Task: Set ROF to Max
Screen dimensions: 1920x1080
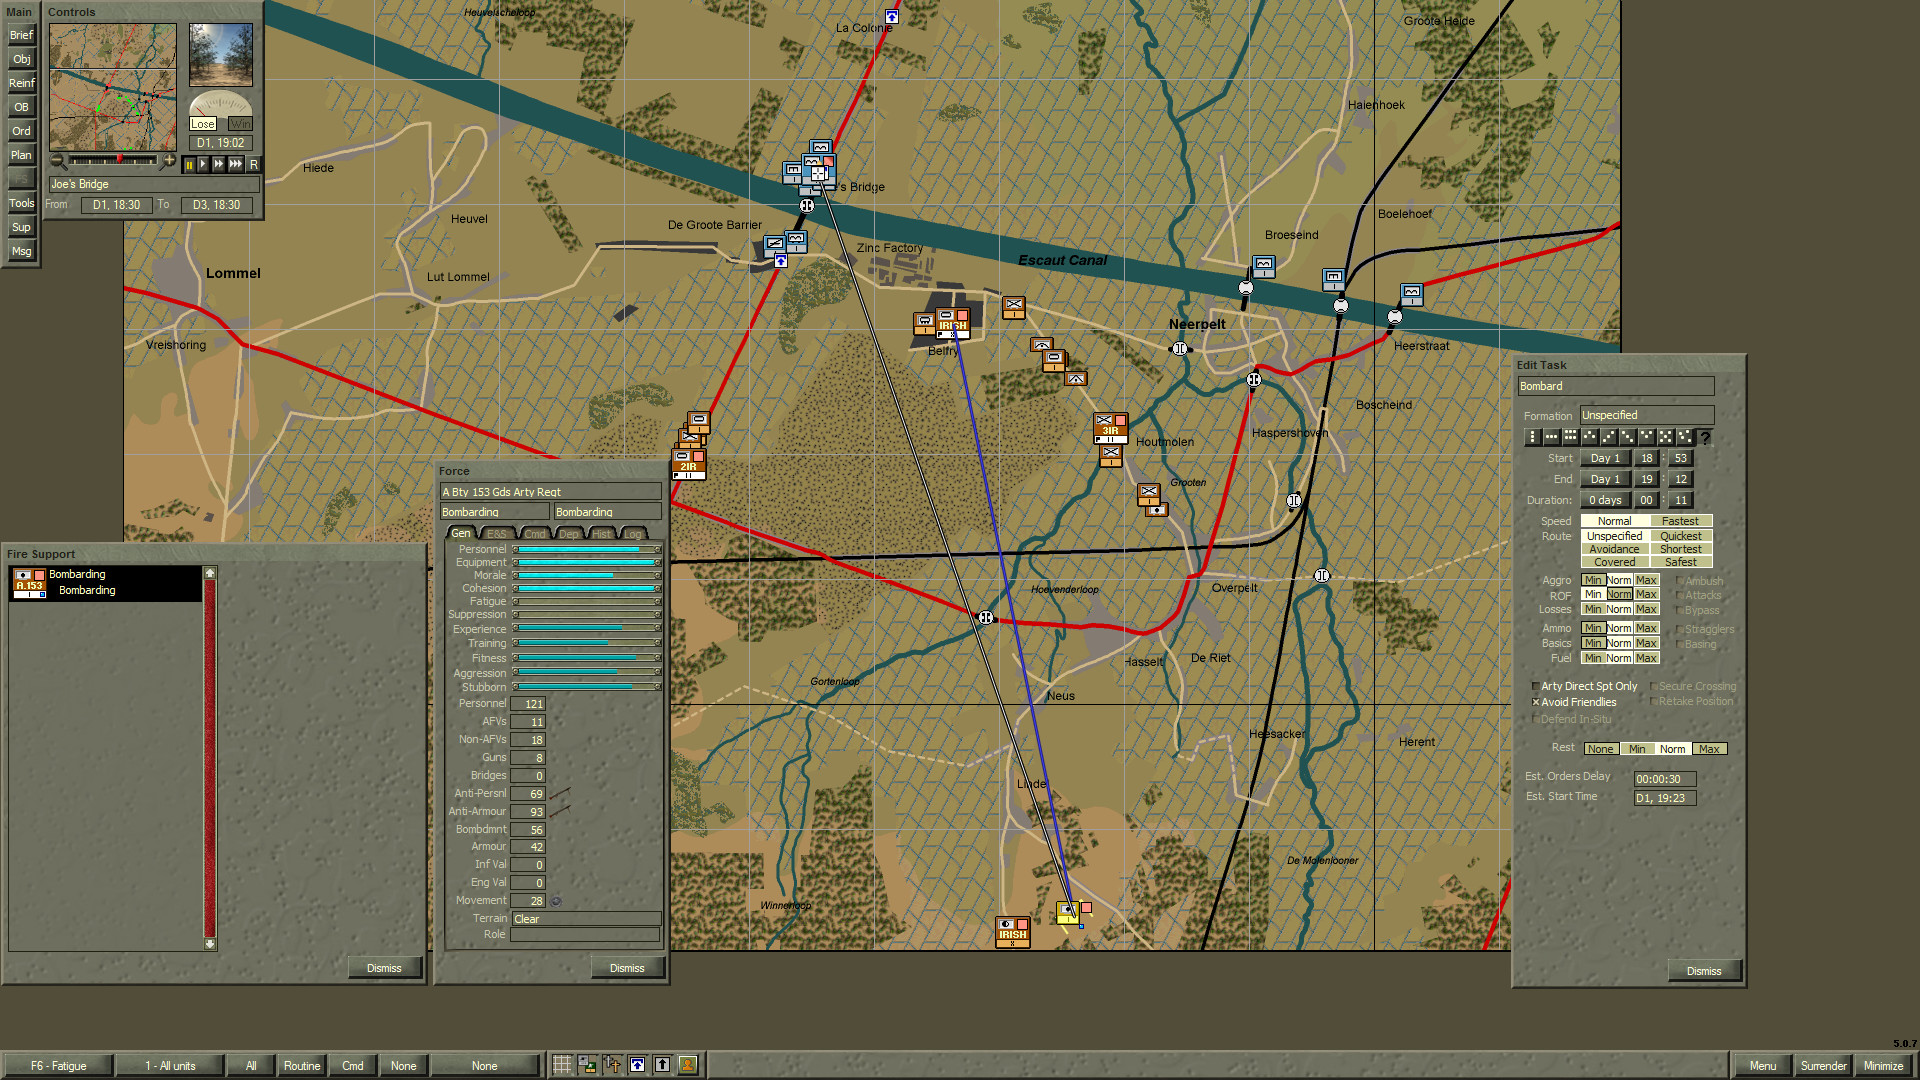Action: pos(1645,594)
